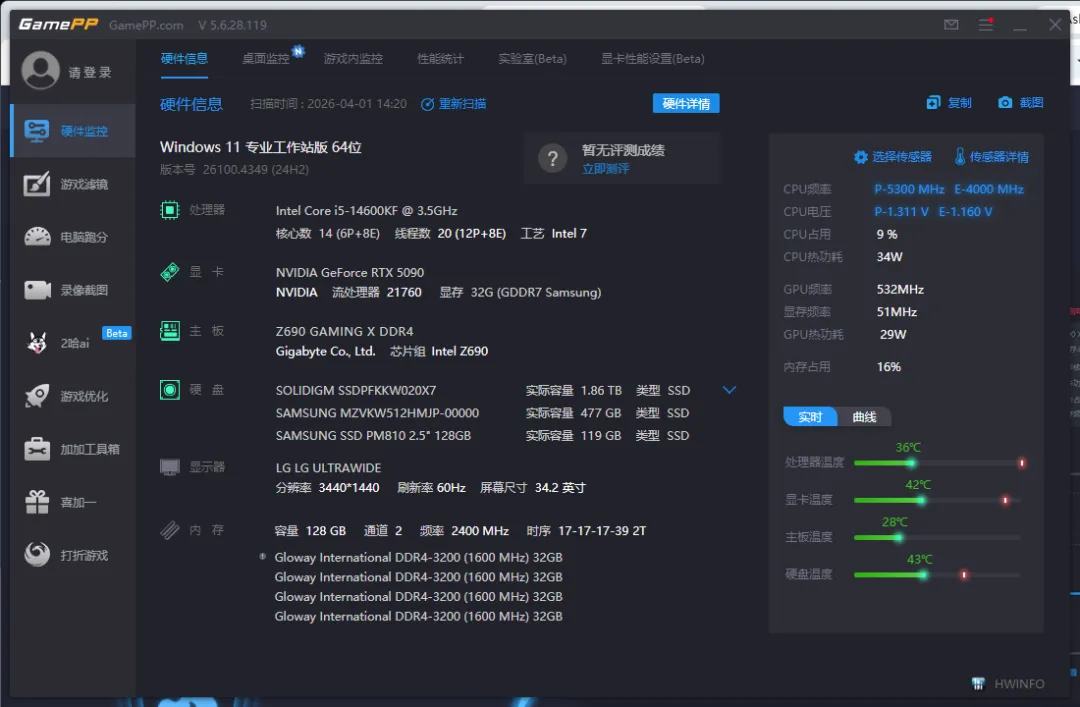
Task: Click the 内存 RAM stick icon
Action: click(x=169, y=530)
